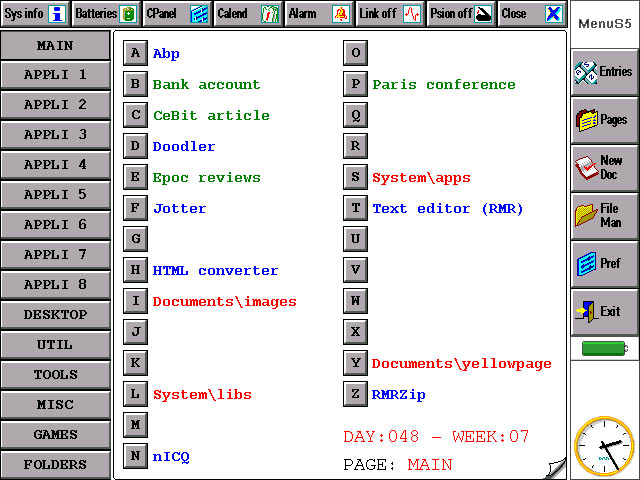
Task: Click letter key A for Abp
Action: point(136,53)
